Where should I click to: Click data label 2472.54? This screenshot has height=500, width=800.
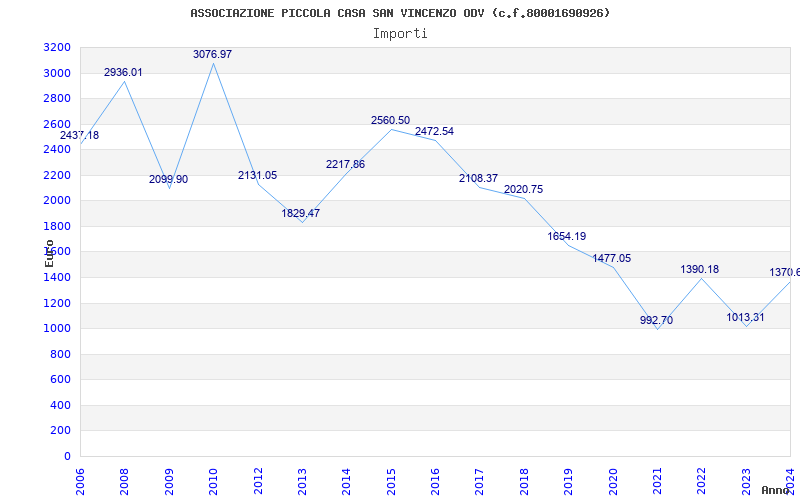coord(434,131)
